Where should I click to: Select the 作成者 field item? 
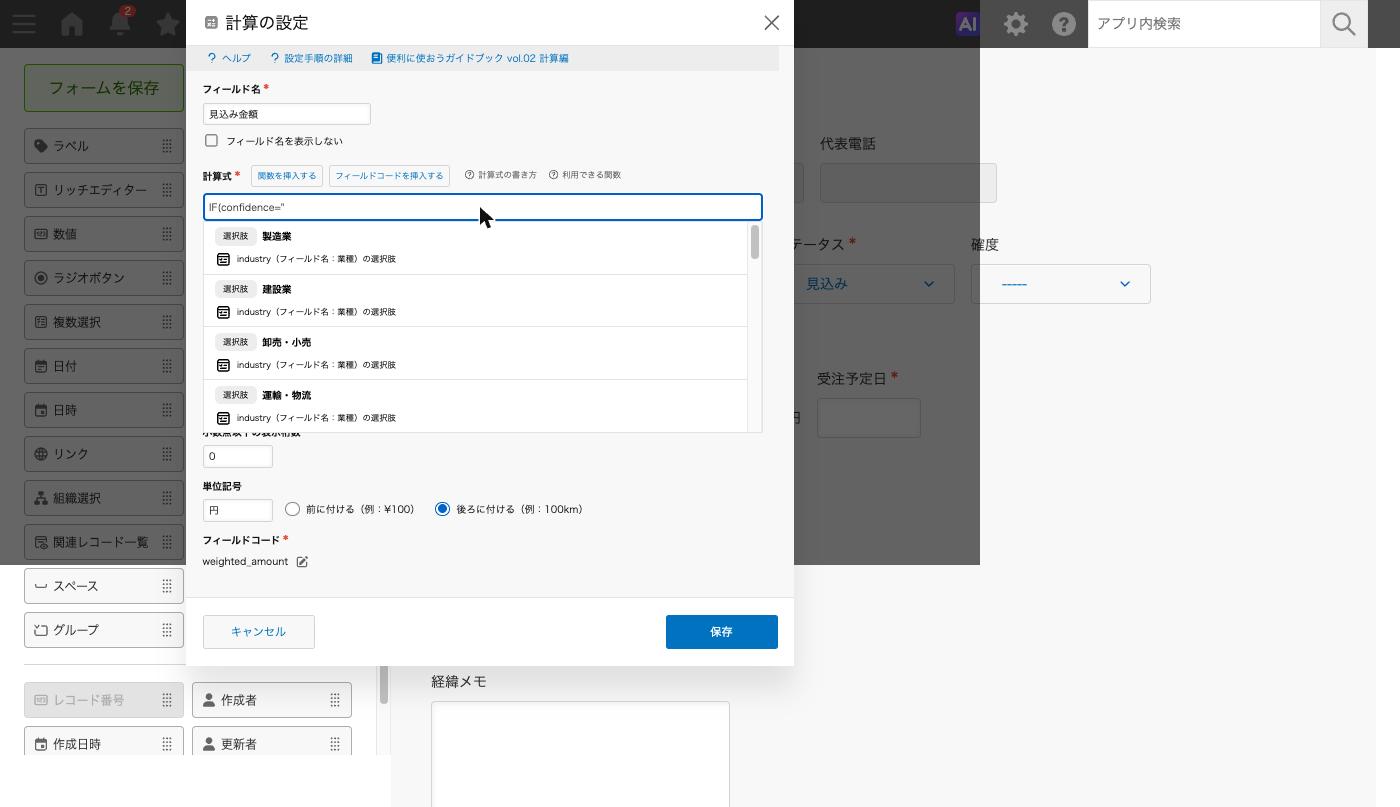click(x=272, y=700)
